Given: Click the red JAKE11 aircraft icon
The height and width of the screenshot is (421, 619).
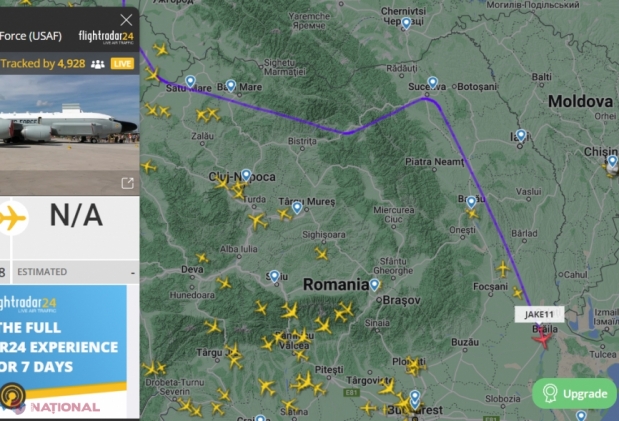Looking at the screenshot, I should [542, 338].
